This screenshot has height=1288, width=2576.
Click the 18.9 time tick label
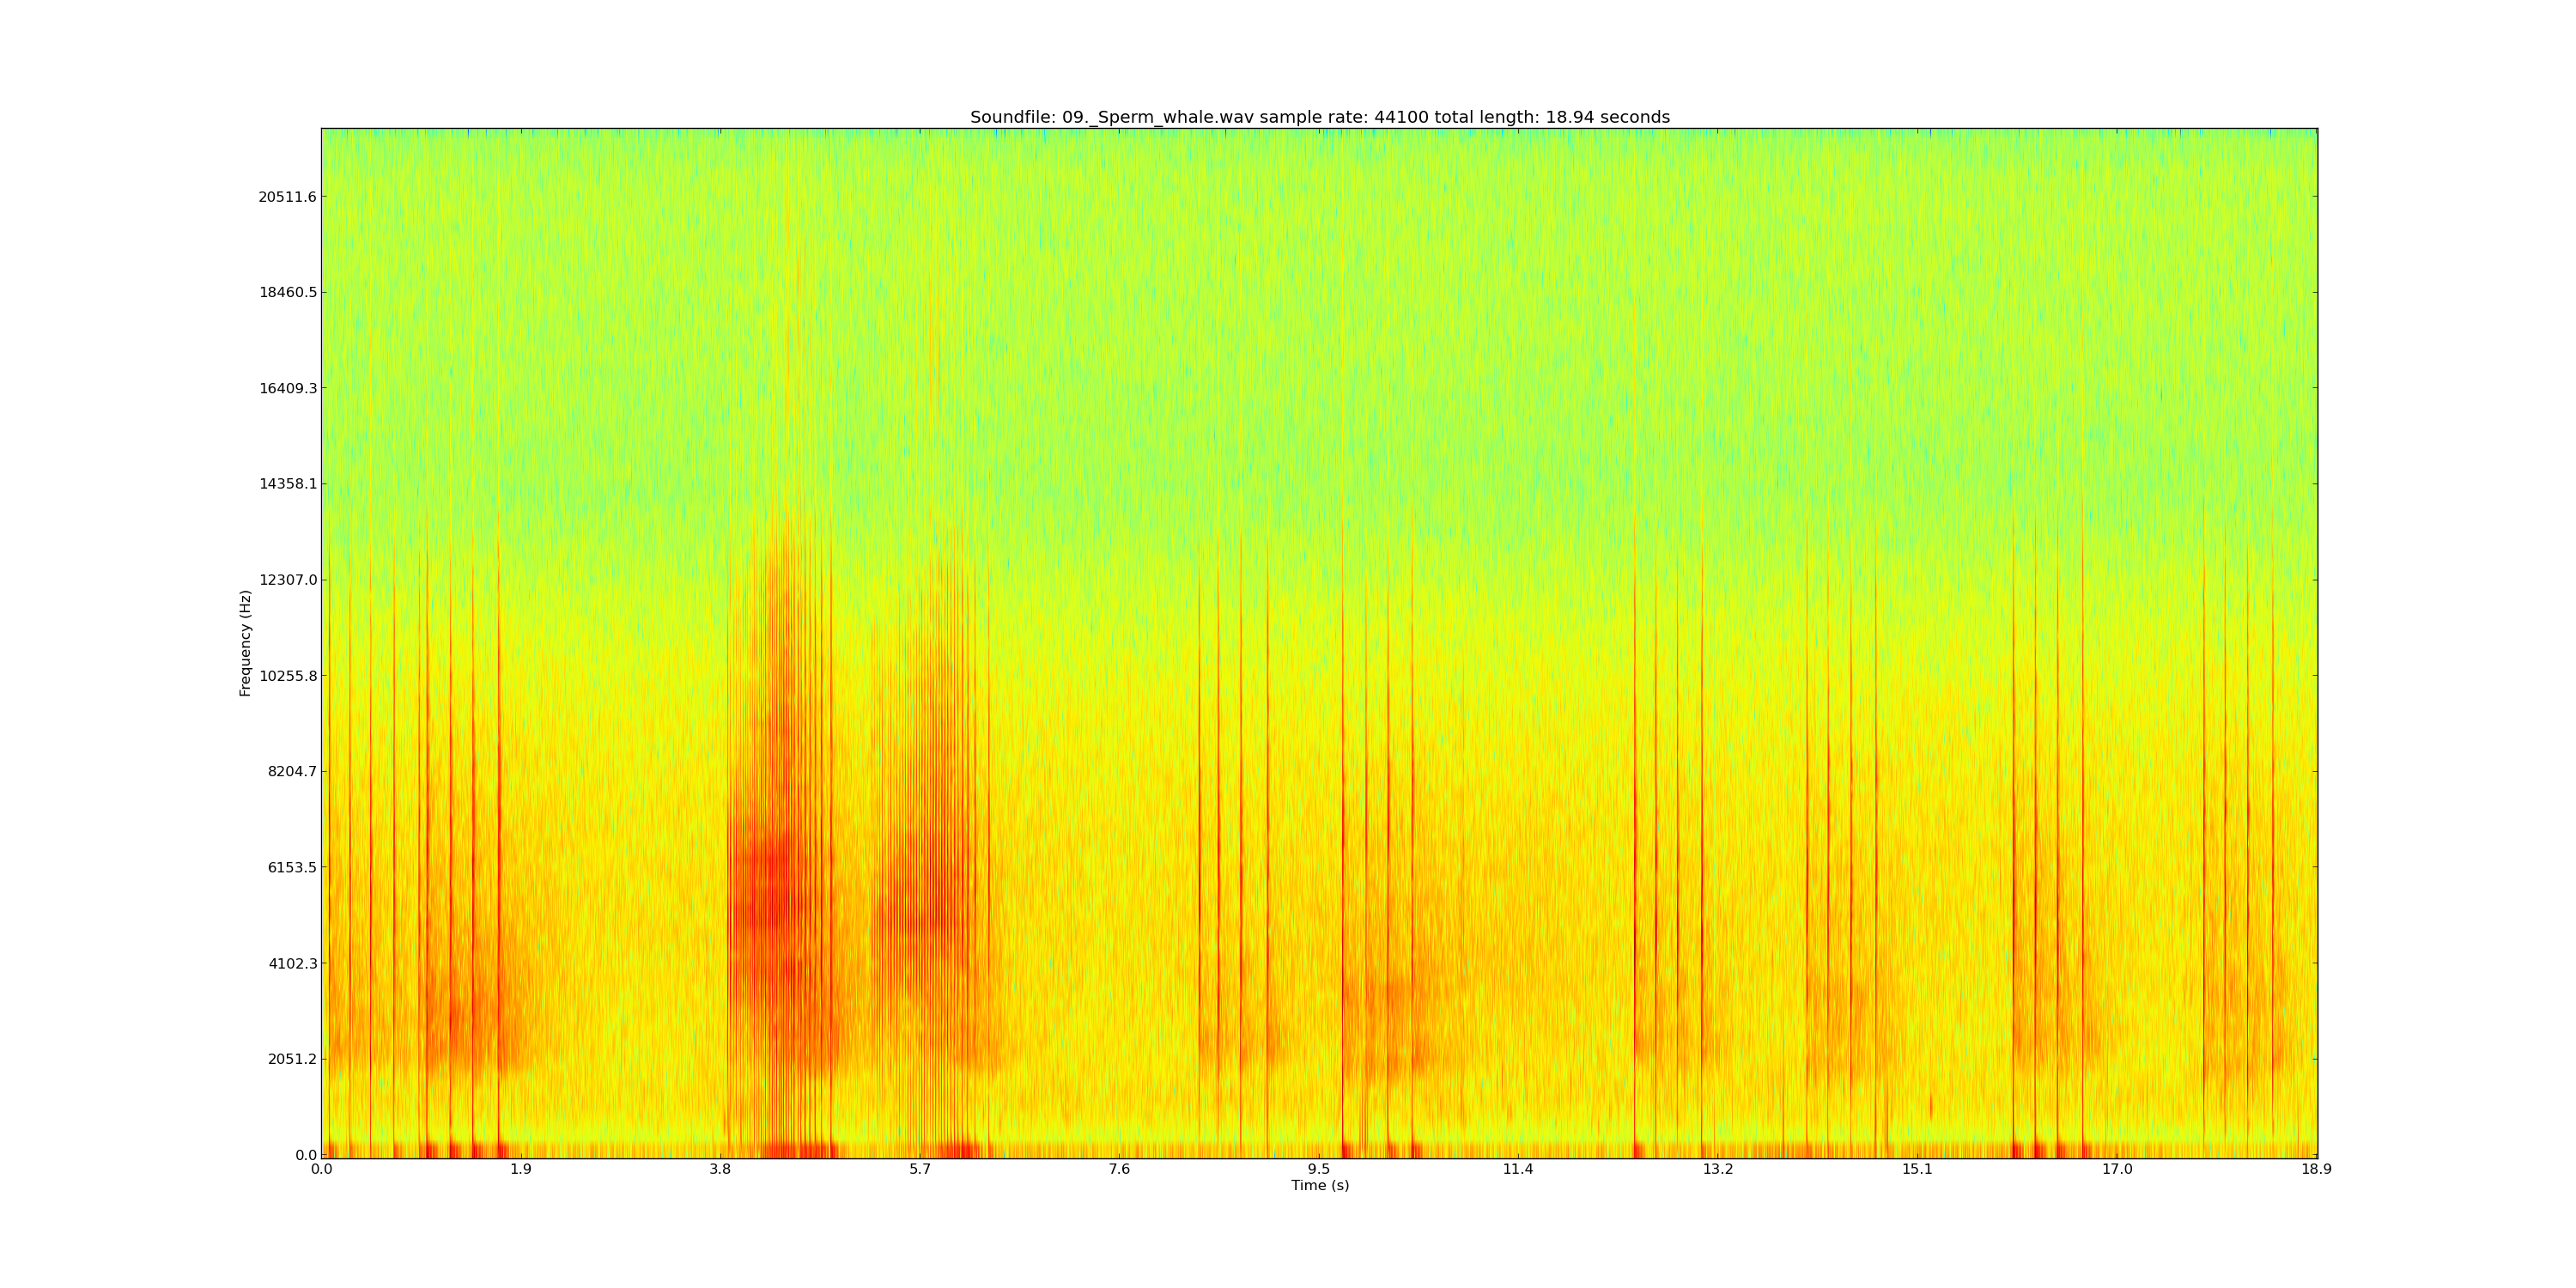point(2316,1169)
